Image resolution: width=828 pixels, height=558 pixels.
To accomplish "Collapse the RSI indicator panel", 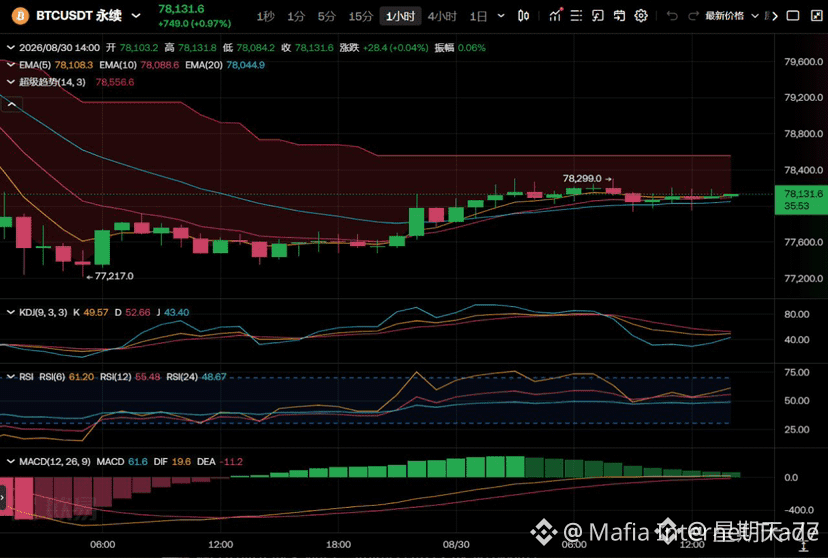I will coord(11,377).
